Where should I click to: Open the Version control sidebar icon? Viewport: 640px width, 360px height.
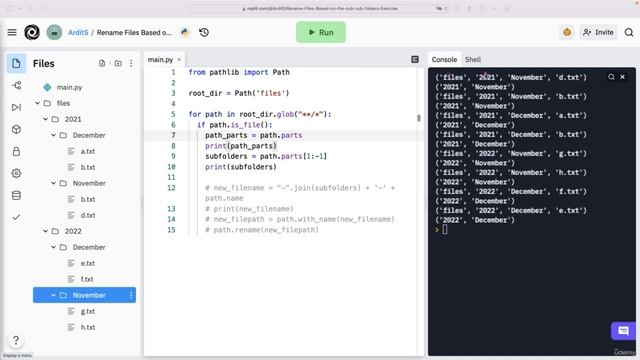(x=16, y=85)
